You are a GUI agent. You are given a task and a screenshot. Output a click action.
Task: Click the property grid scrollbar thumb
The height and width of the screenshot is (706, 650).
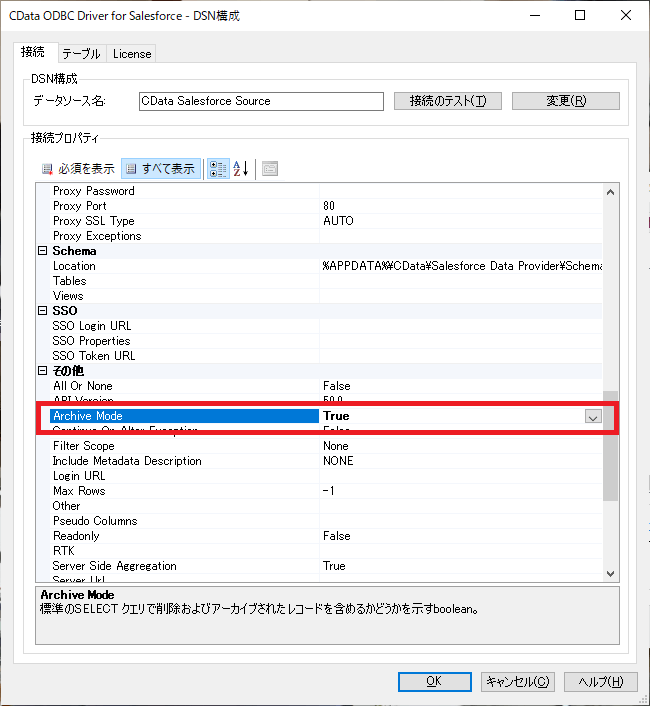pos(610,446)
